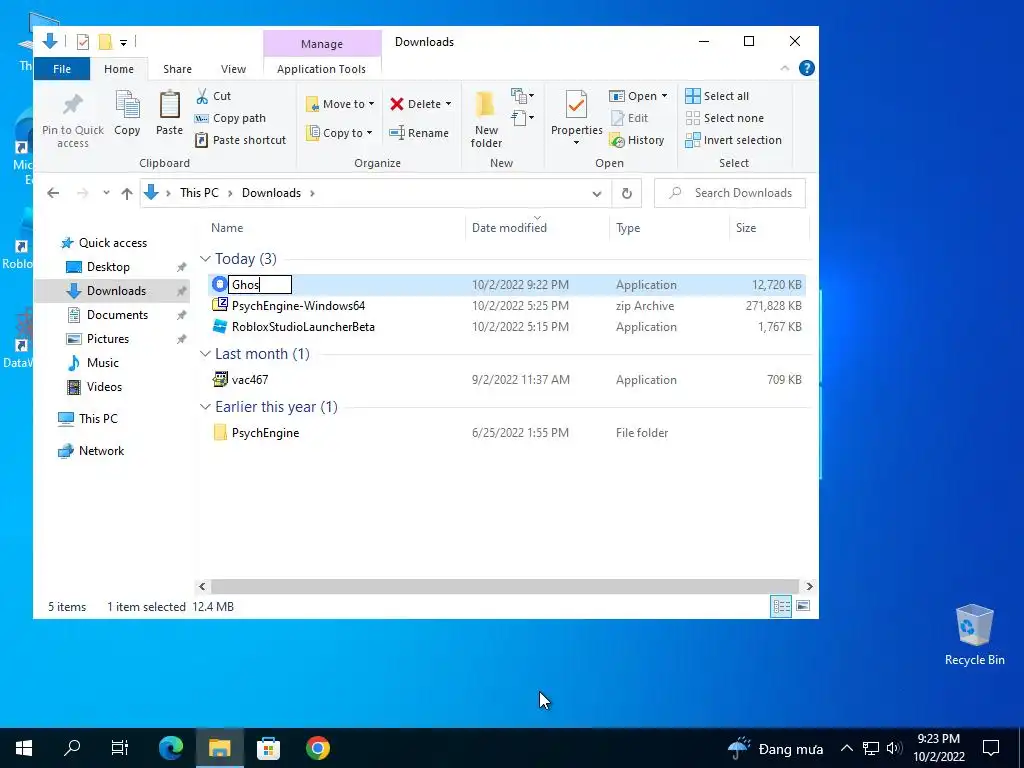Collapse the Last month (1) group
The width and height of the screenshot is (1024, 768).
[205, 354]
